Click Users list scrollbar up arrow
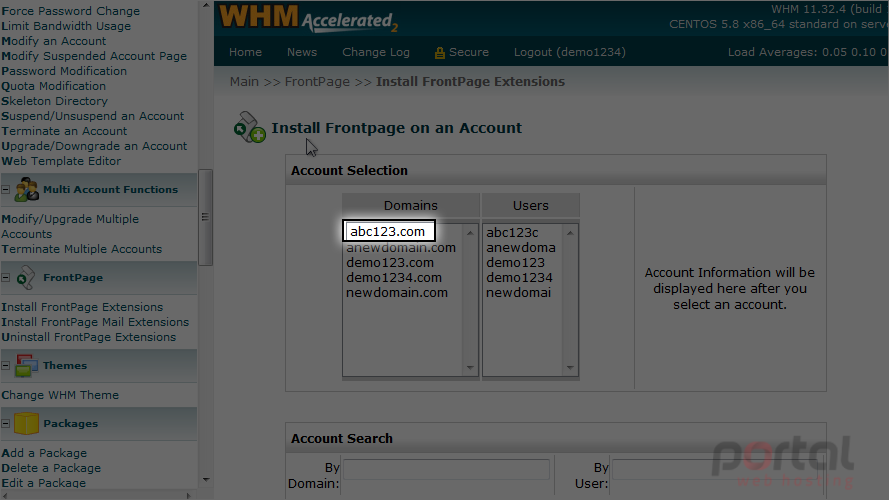 [x=570, y=233]
